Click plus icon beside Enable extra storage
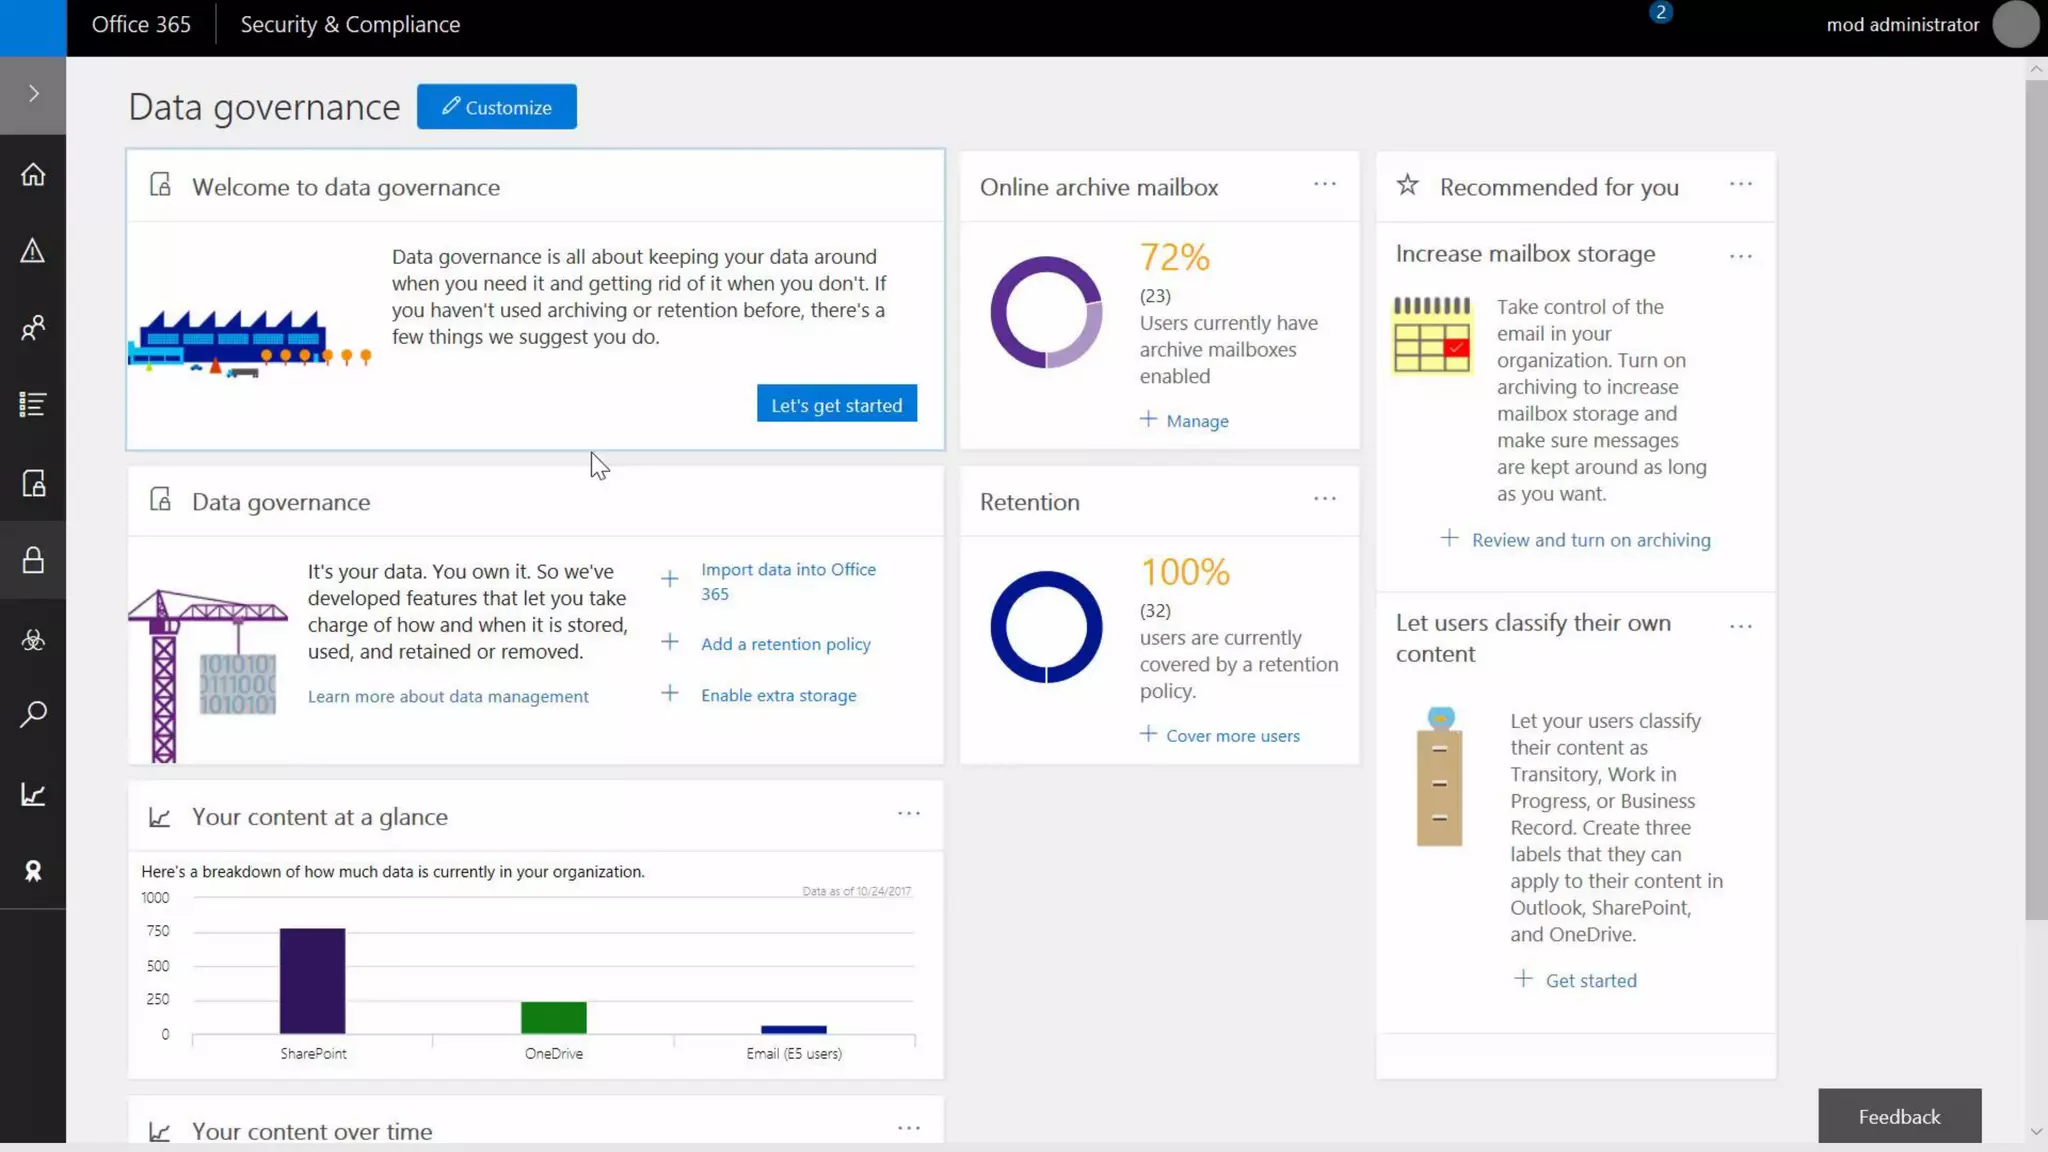The image size is (2048, 1152). click(x=670, y=693)
